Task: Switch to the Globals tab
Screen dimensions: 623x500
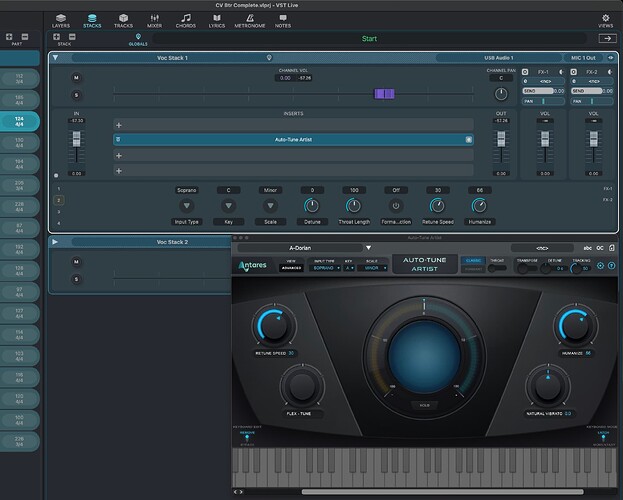Action: point(138,40)
